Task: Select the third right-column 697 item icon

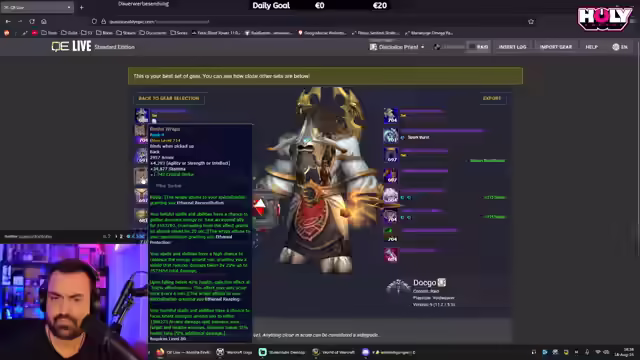Action: click(x=391, y=155)
